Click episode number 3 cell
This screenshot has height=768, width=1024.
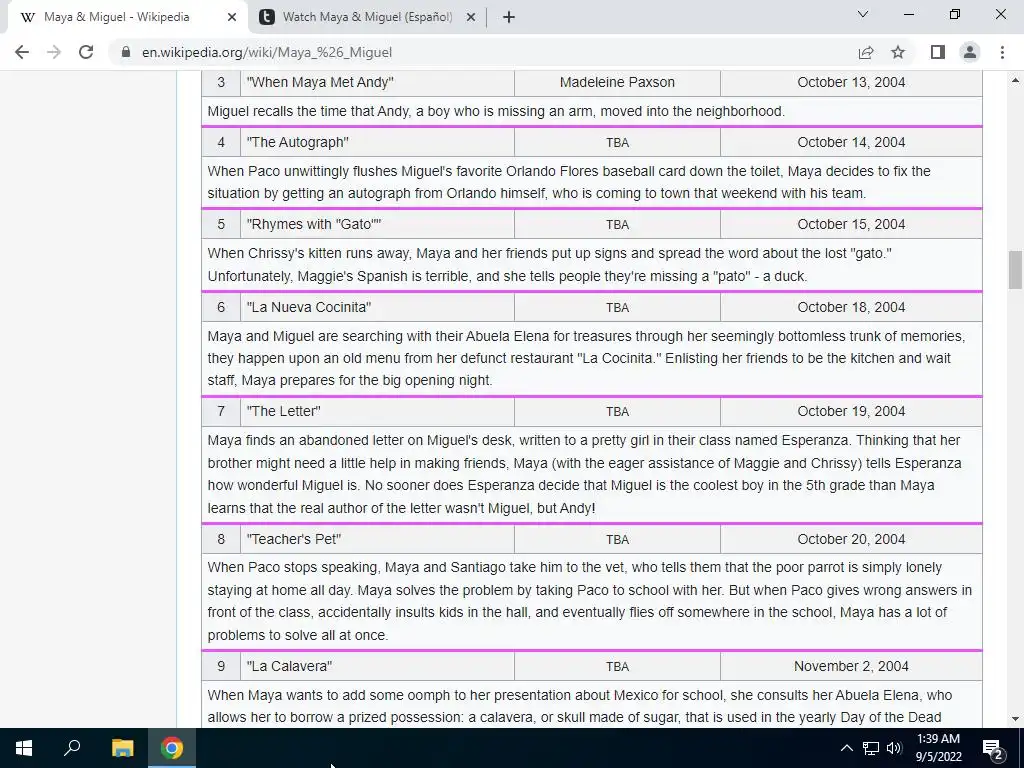(221, 82)
